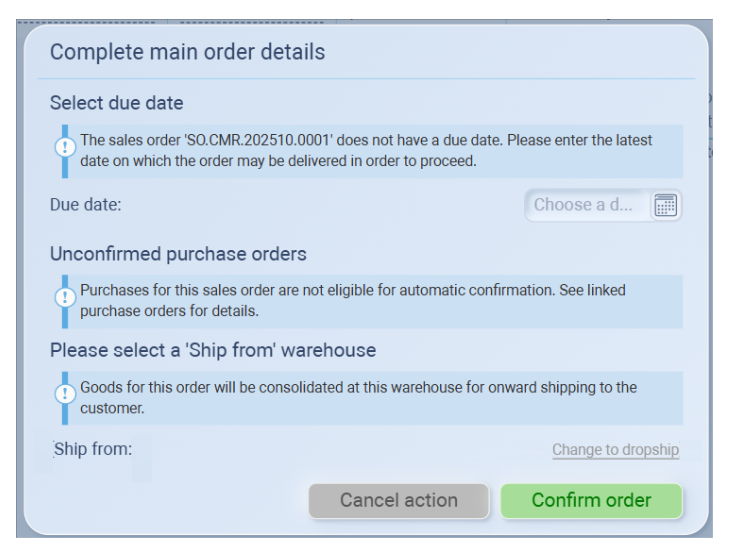The height and width of the screenshot is (552, 732).
Task: Click the 'Due date:' field label
Action: 85,205
